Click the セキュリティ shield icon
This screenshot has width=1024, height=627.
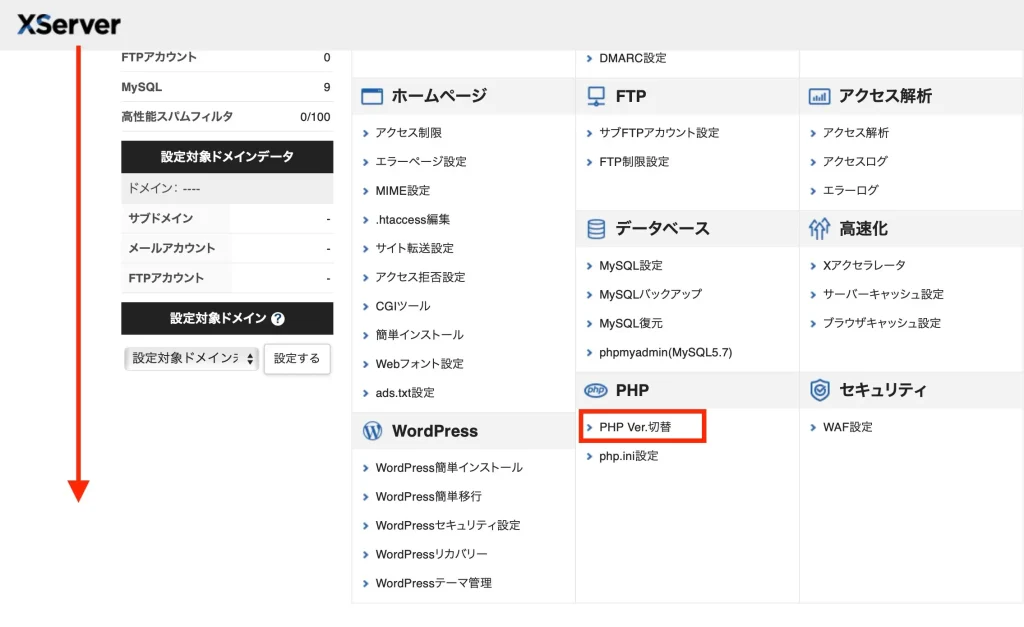(x=820, y=390)
